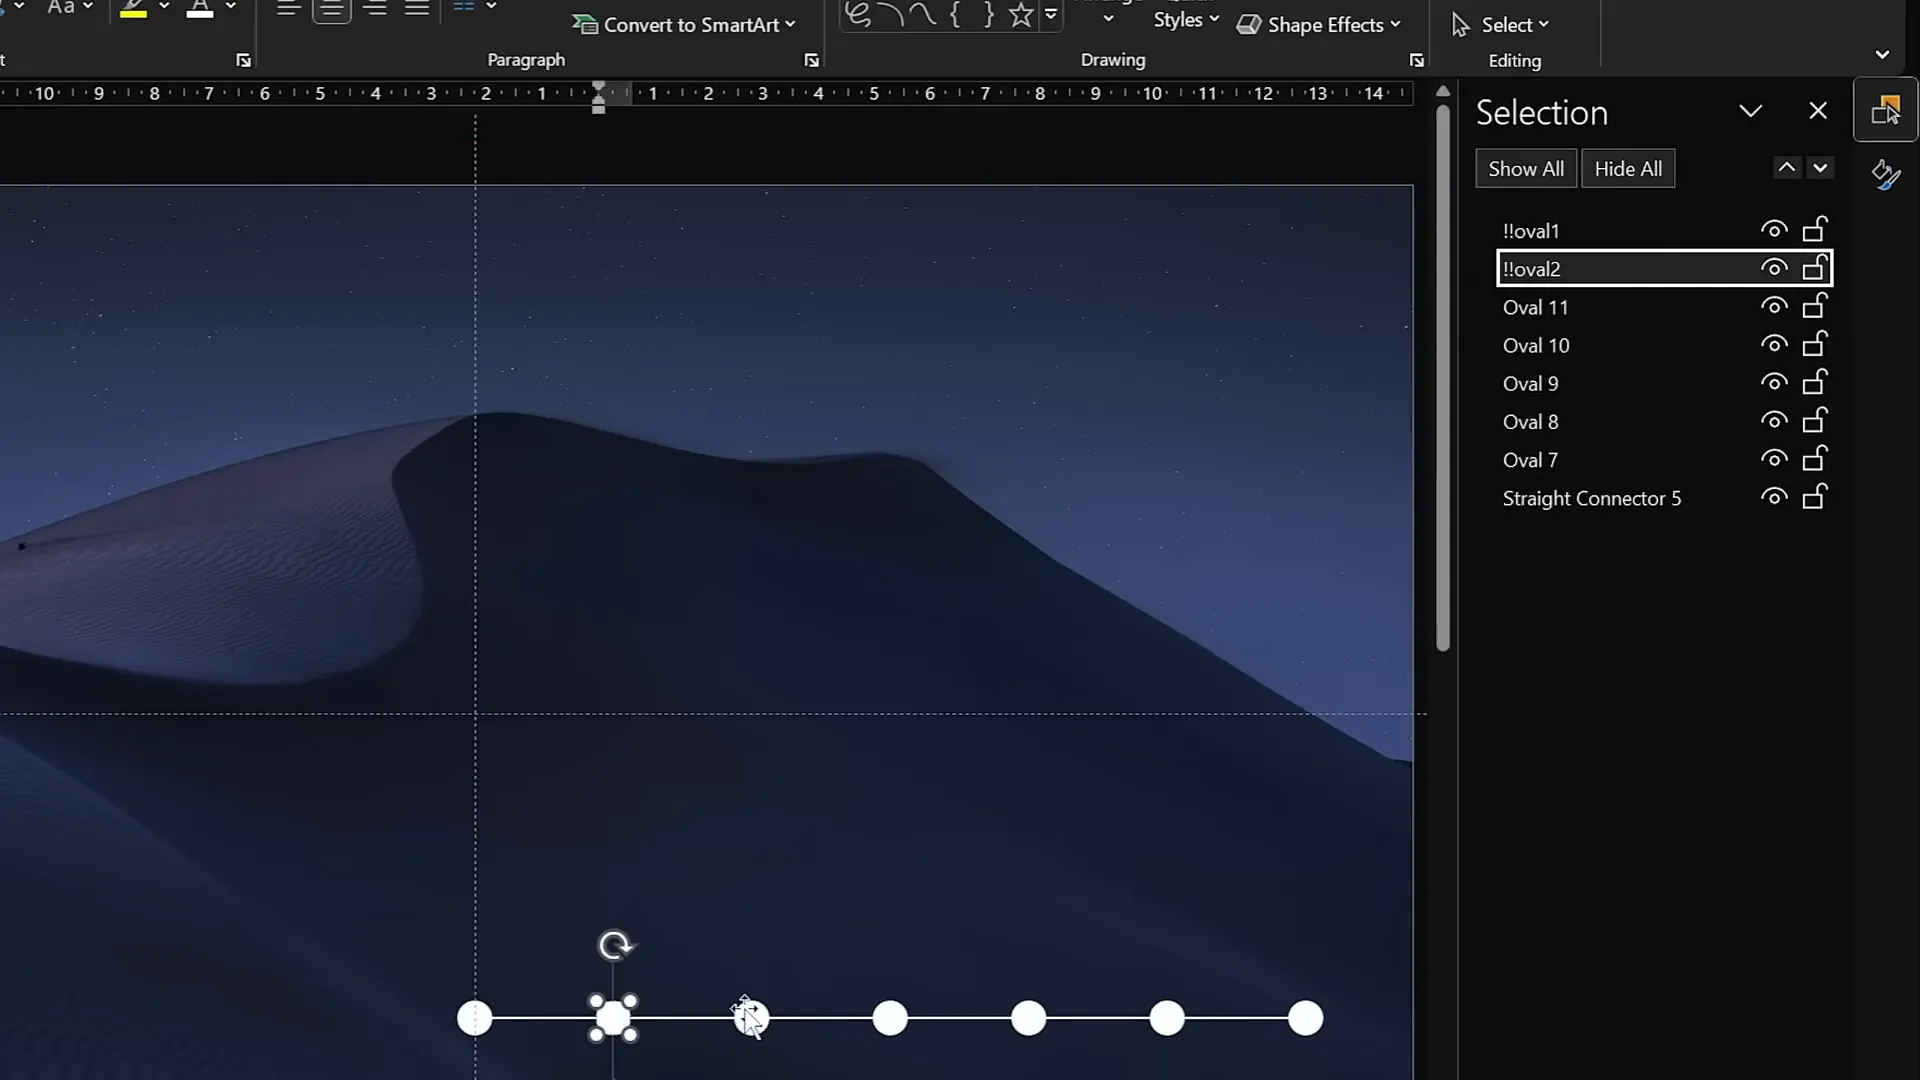The height and width of the screenshot is (1080, 1920).
Task: Open the font color dropdown arrow
Action: click(231, 7)
